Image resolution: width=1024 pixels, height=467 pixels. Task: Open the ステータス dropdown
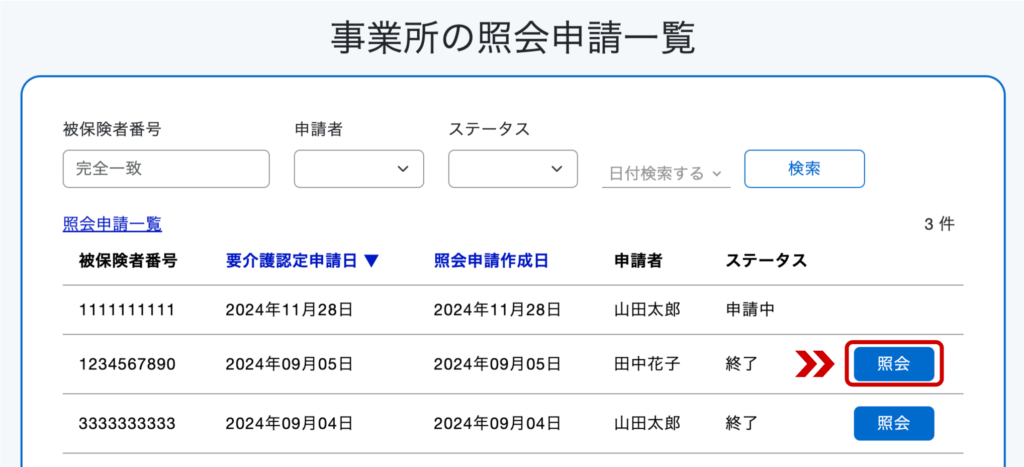pyautogui.click(x=513, y=169)
